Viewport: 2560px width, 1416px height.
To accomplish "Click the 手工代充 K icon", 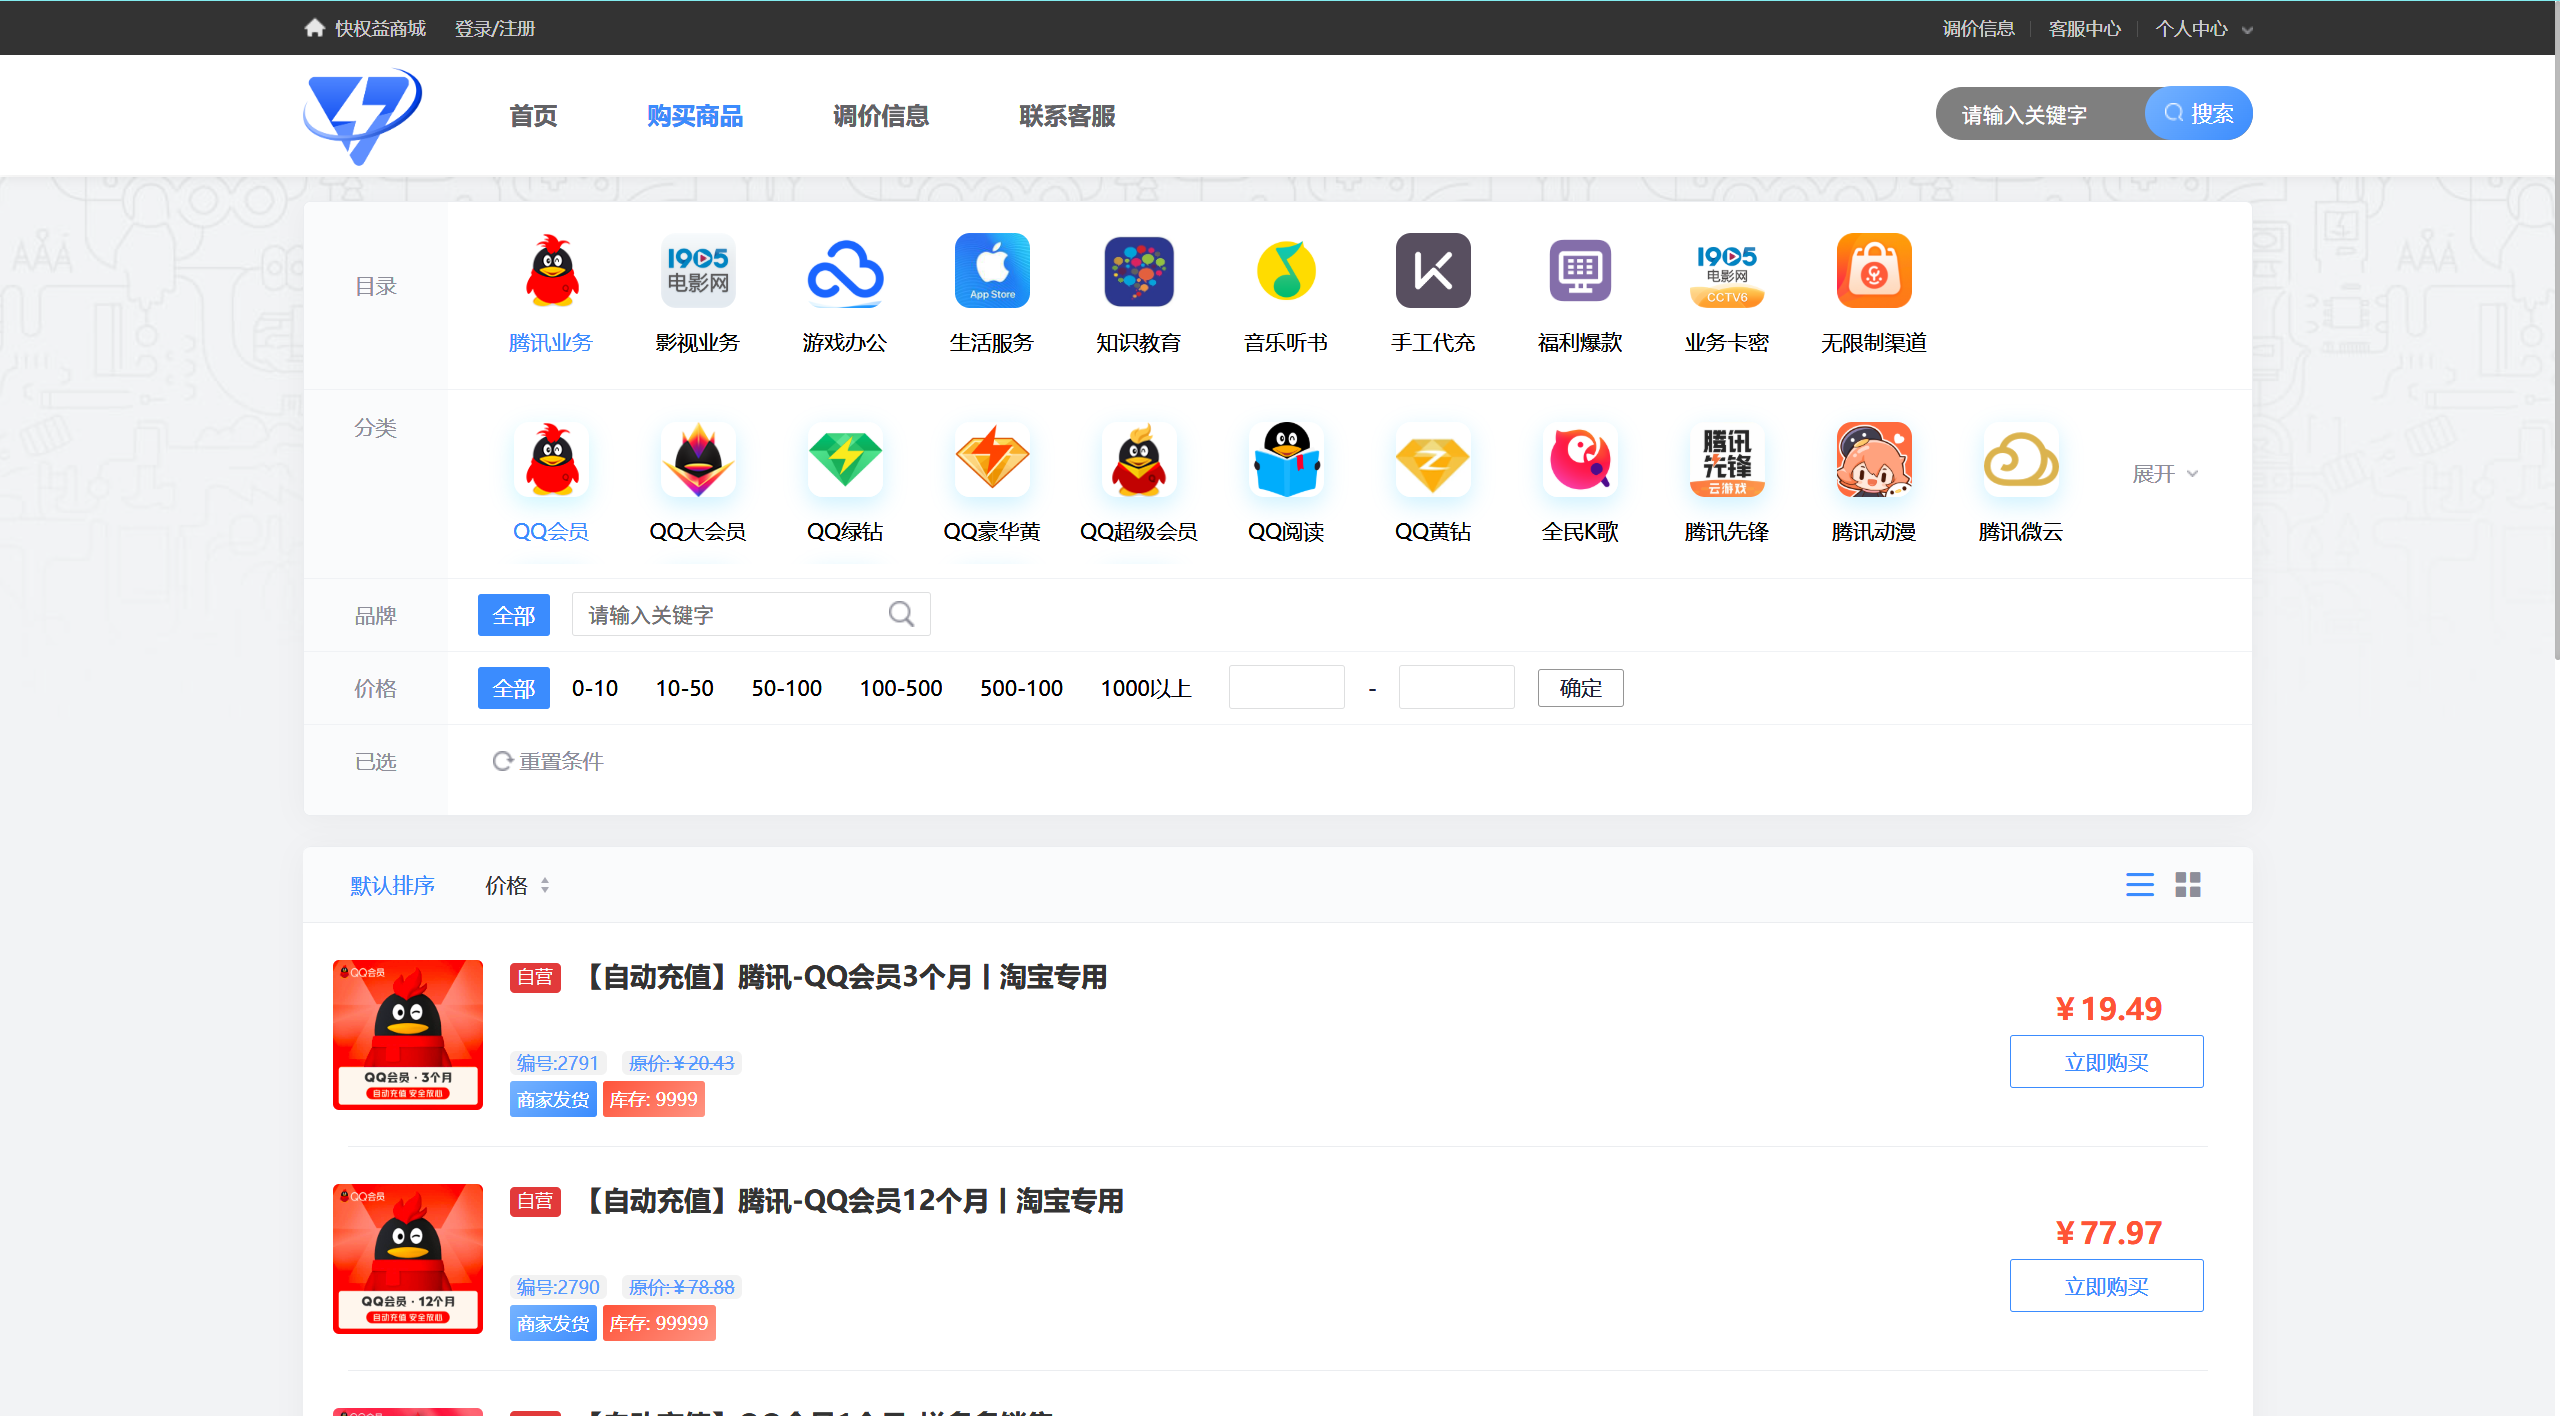I will (x=1432, y=271).
